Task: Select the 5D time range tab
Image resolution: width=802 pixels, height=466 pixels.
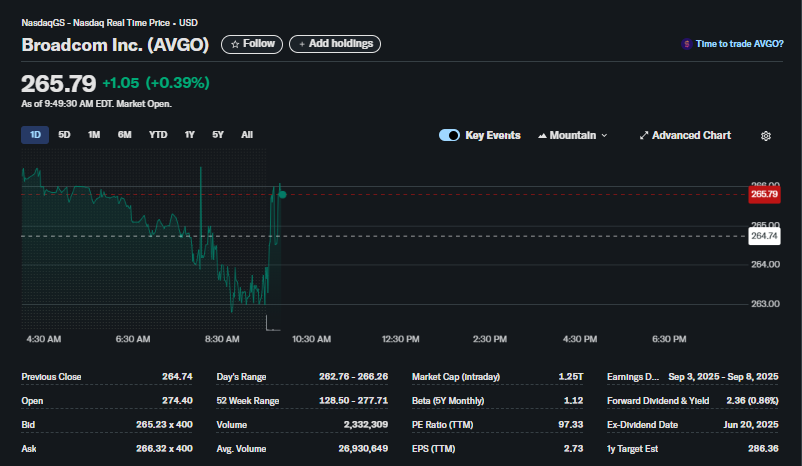Action: (x=64, y=135)
